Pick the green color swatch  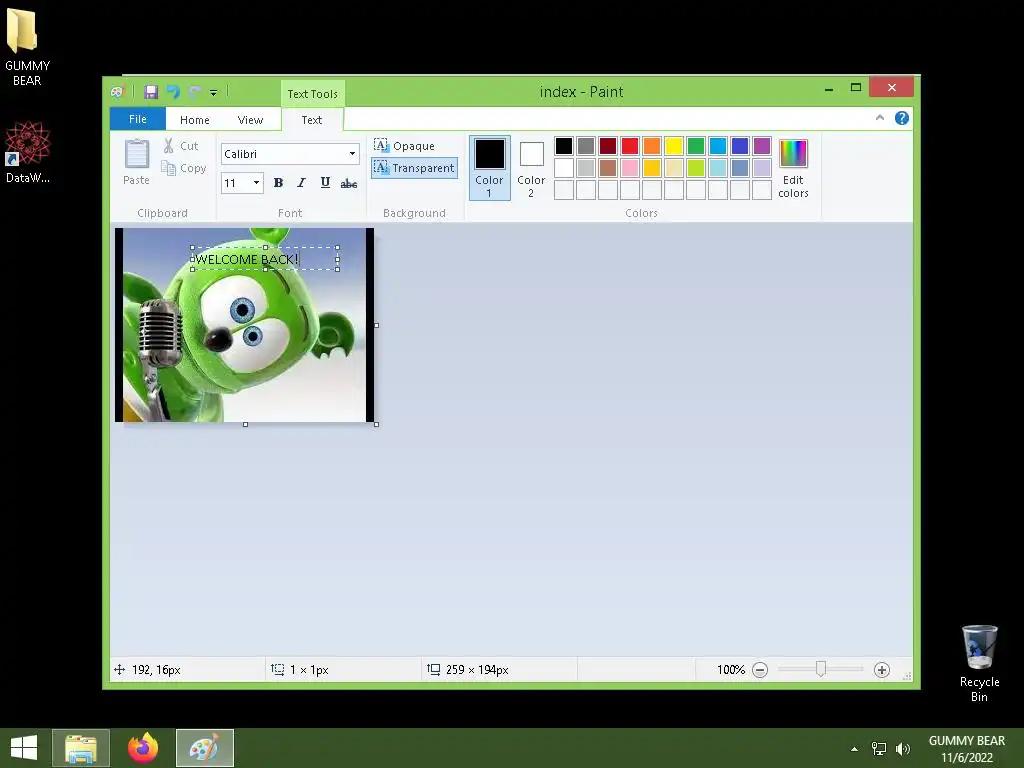696,146
